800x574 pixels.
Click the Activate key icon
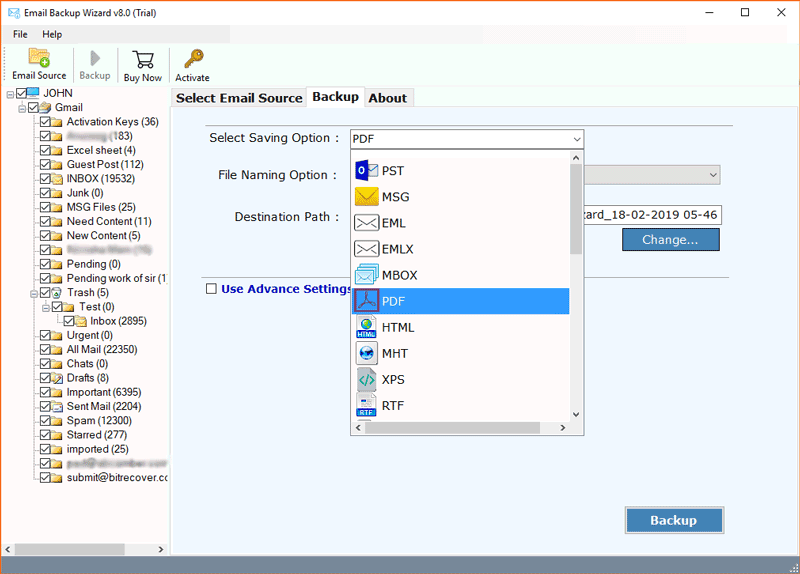193,59
